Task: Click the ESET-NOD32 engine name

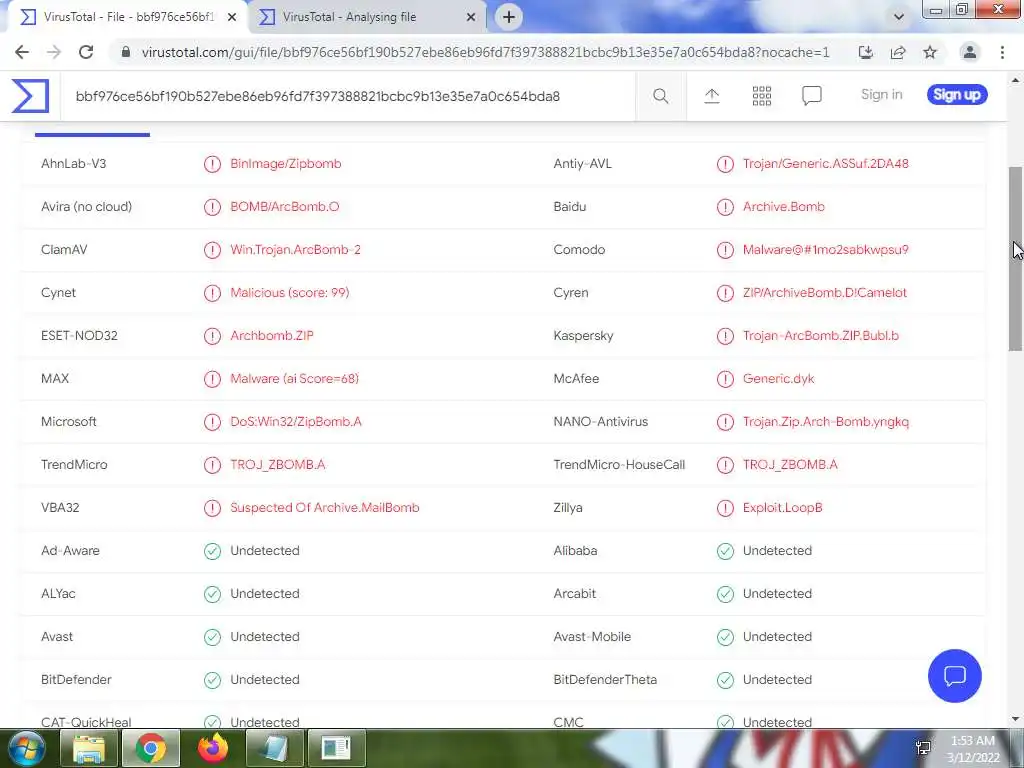Action: click(x=79, y=336)
